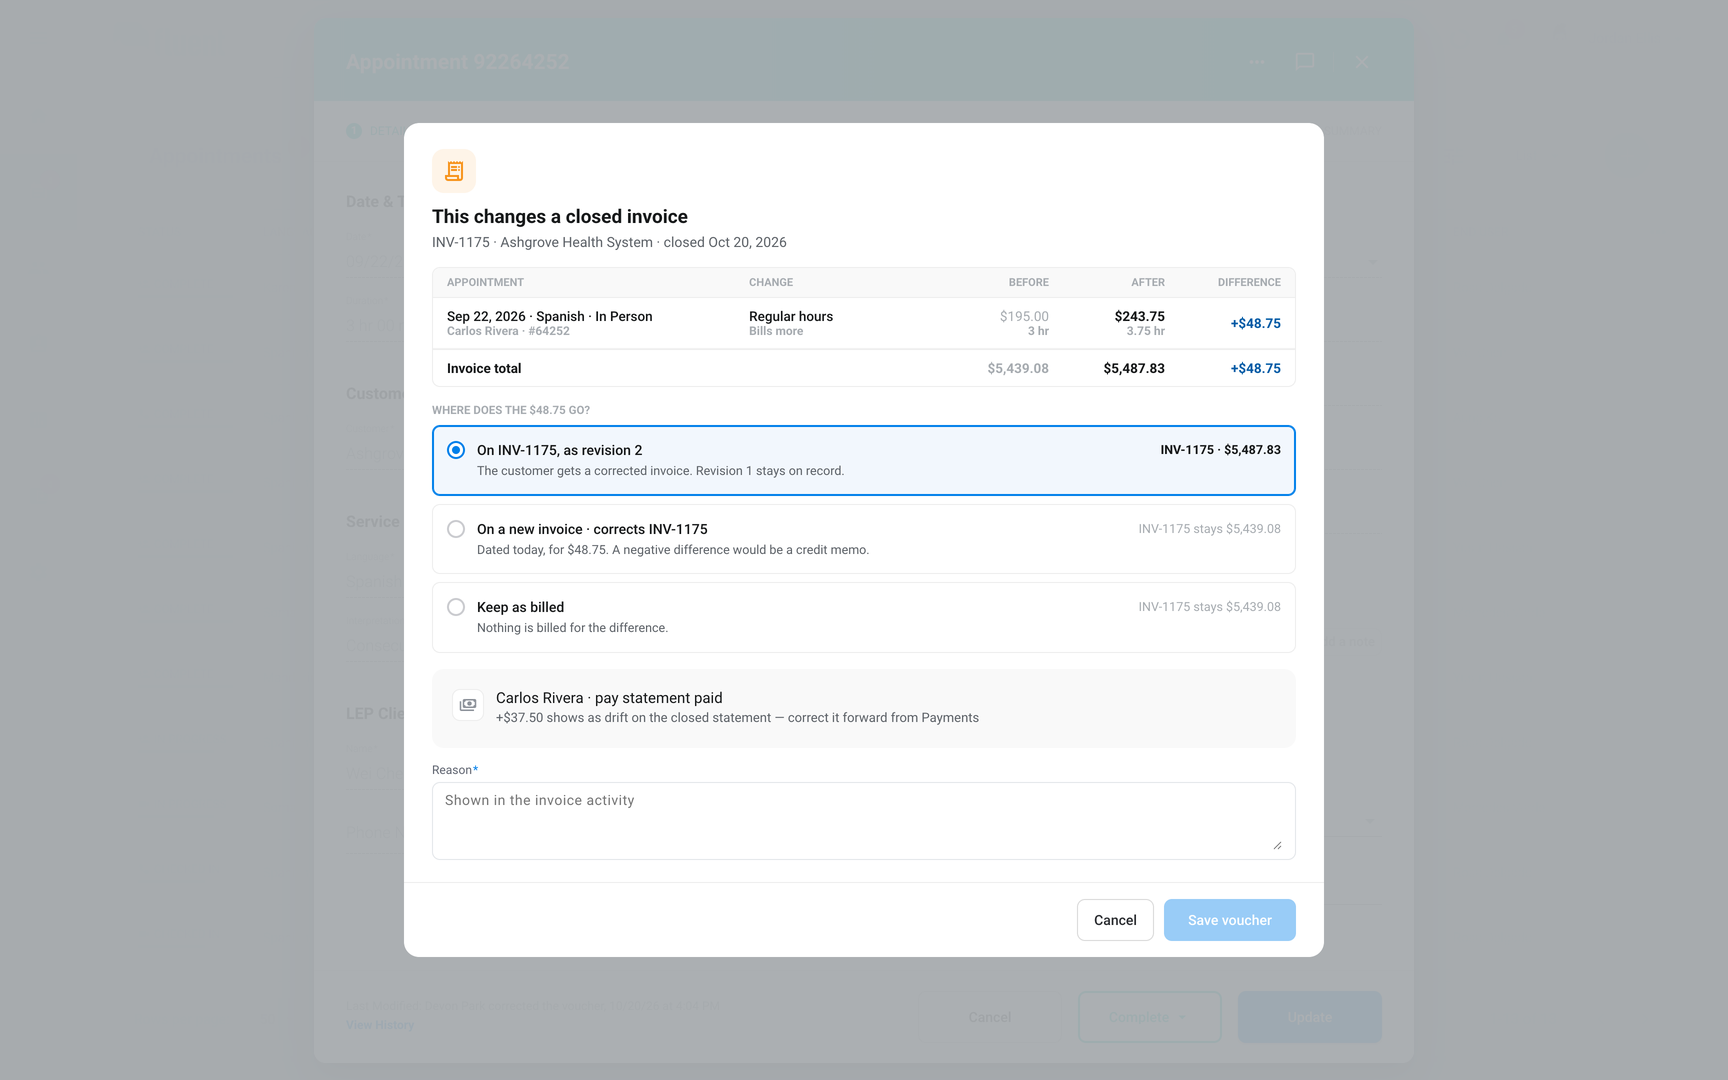1728x1080 pixels.
Task: Open the more options ellipsis in appointment header
Action: 1257,62
